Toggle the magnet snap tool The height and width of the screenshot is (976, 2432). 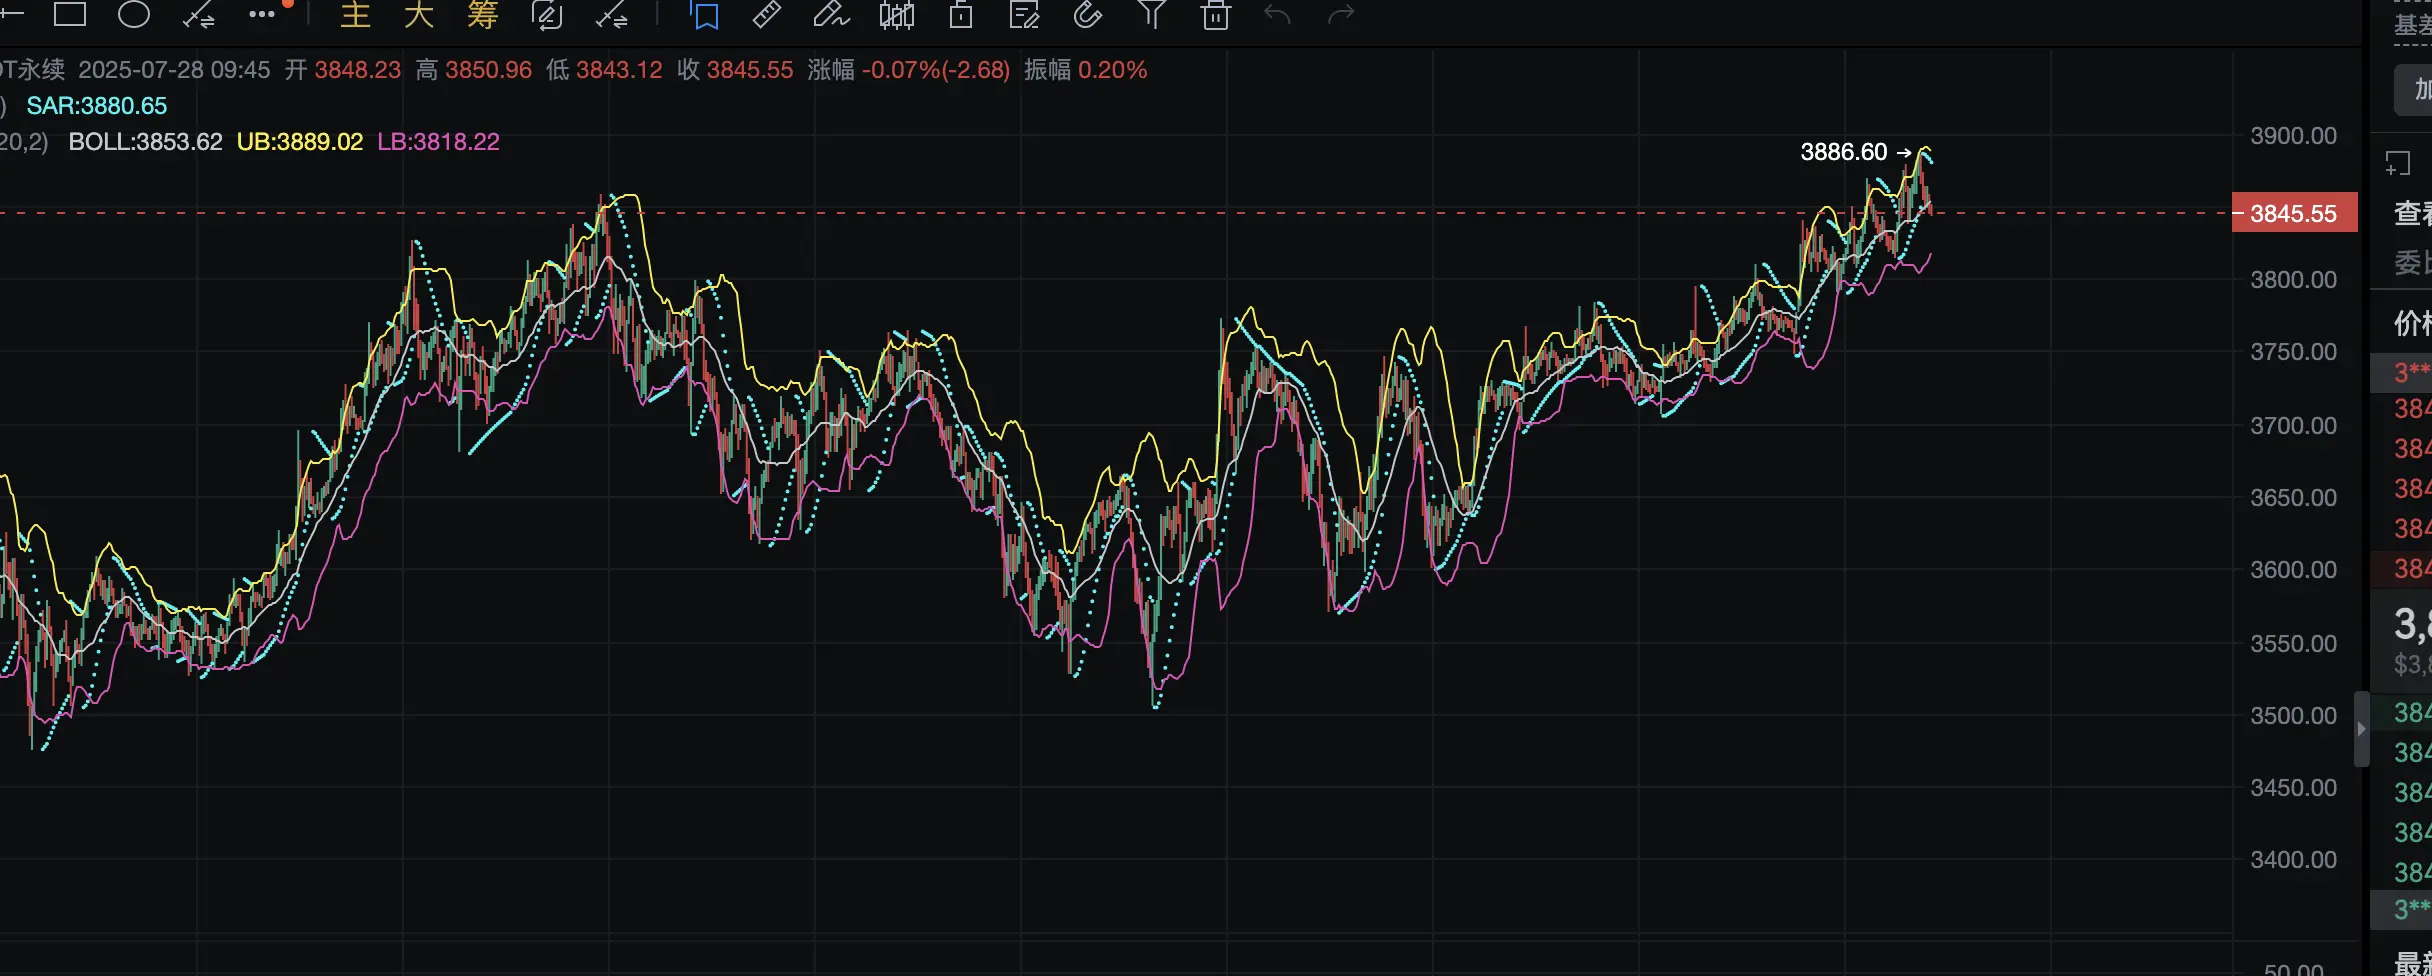pos(1088,15)
